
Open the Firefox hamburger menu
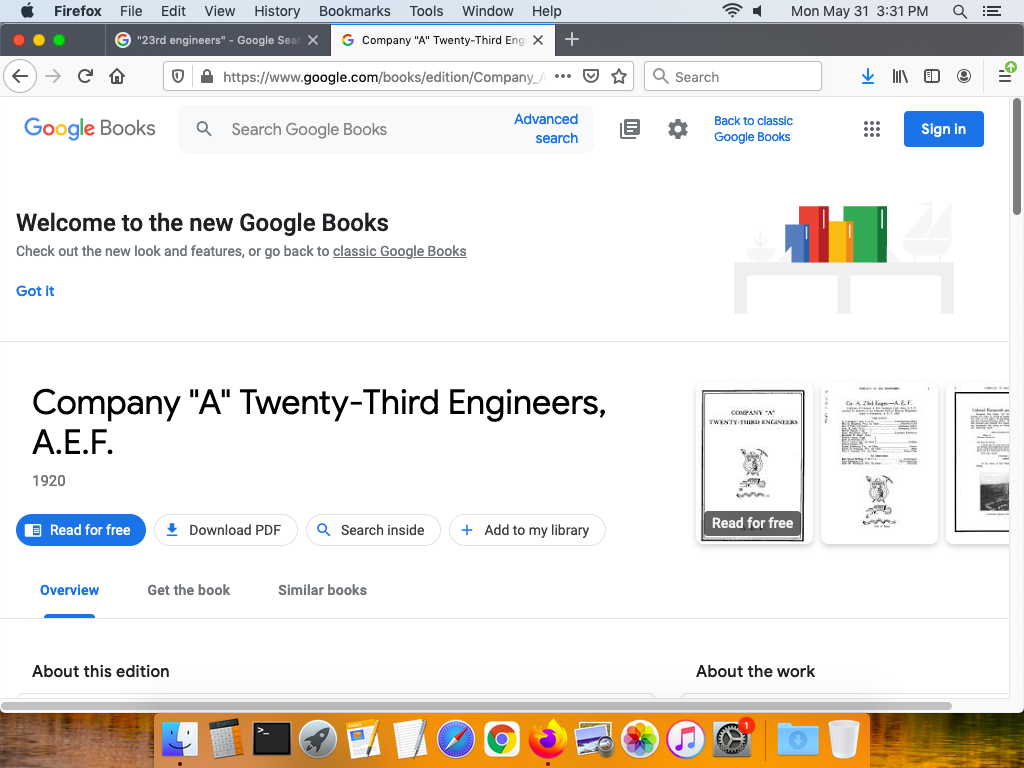click(x=1005, y=77)
